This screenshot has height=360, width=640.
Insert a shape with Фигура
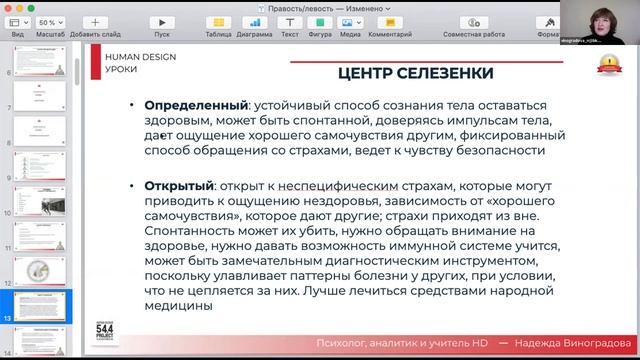320,22
